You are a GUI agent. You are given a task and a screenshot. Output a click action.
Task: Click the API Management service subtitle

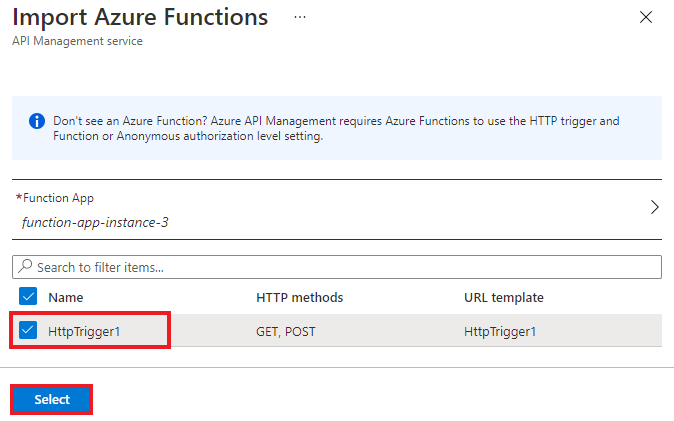click(77, 41)
